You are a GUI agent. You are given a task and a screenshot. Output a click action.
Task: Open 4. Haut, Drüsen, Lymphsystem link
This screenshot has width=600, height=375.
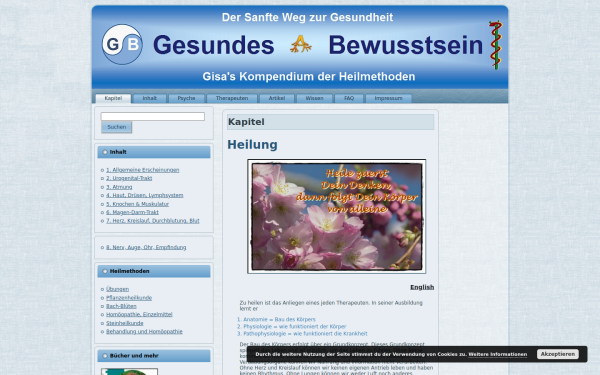pos(145,196)
